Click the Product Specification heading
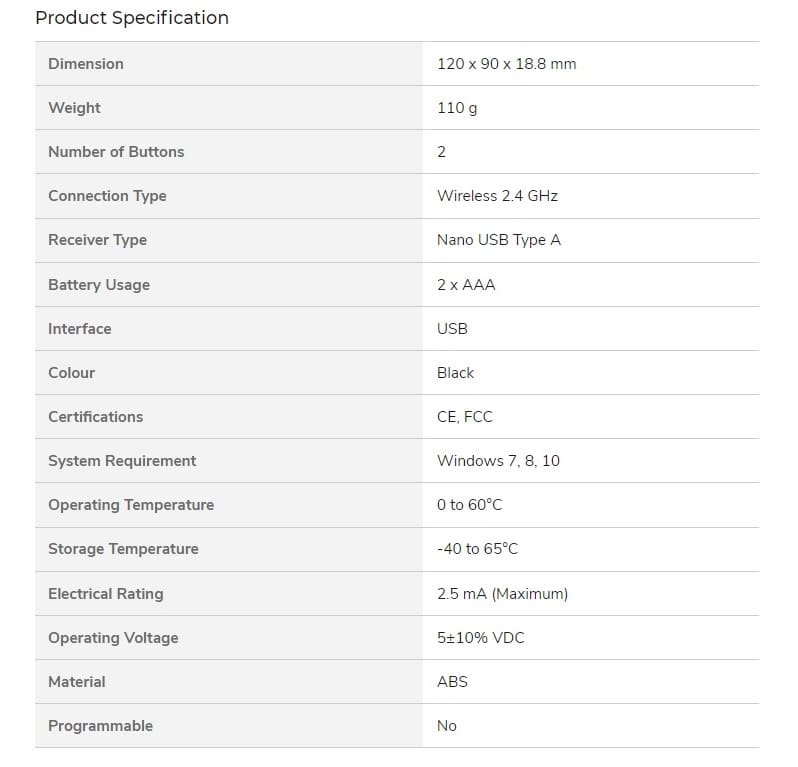This screenshot has width=798, height=767. [132, 18]
